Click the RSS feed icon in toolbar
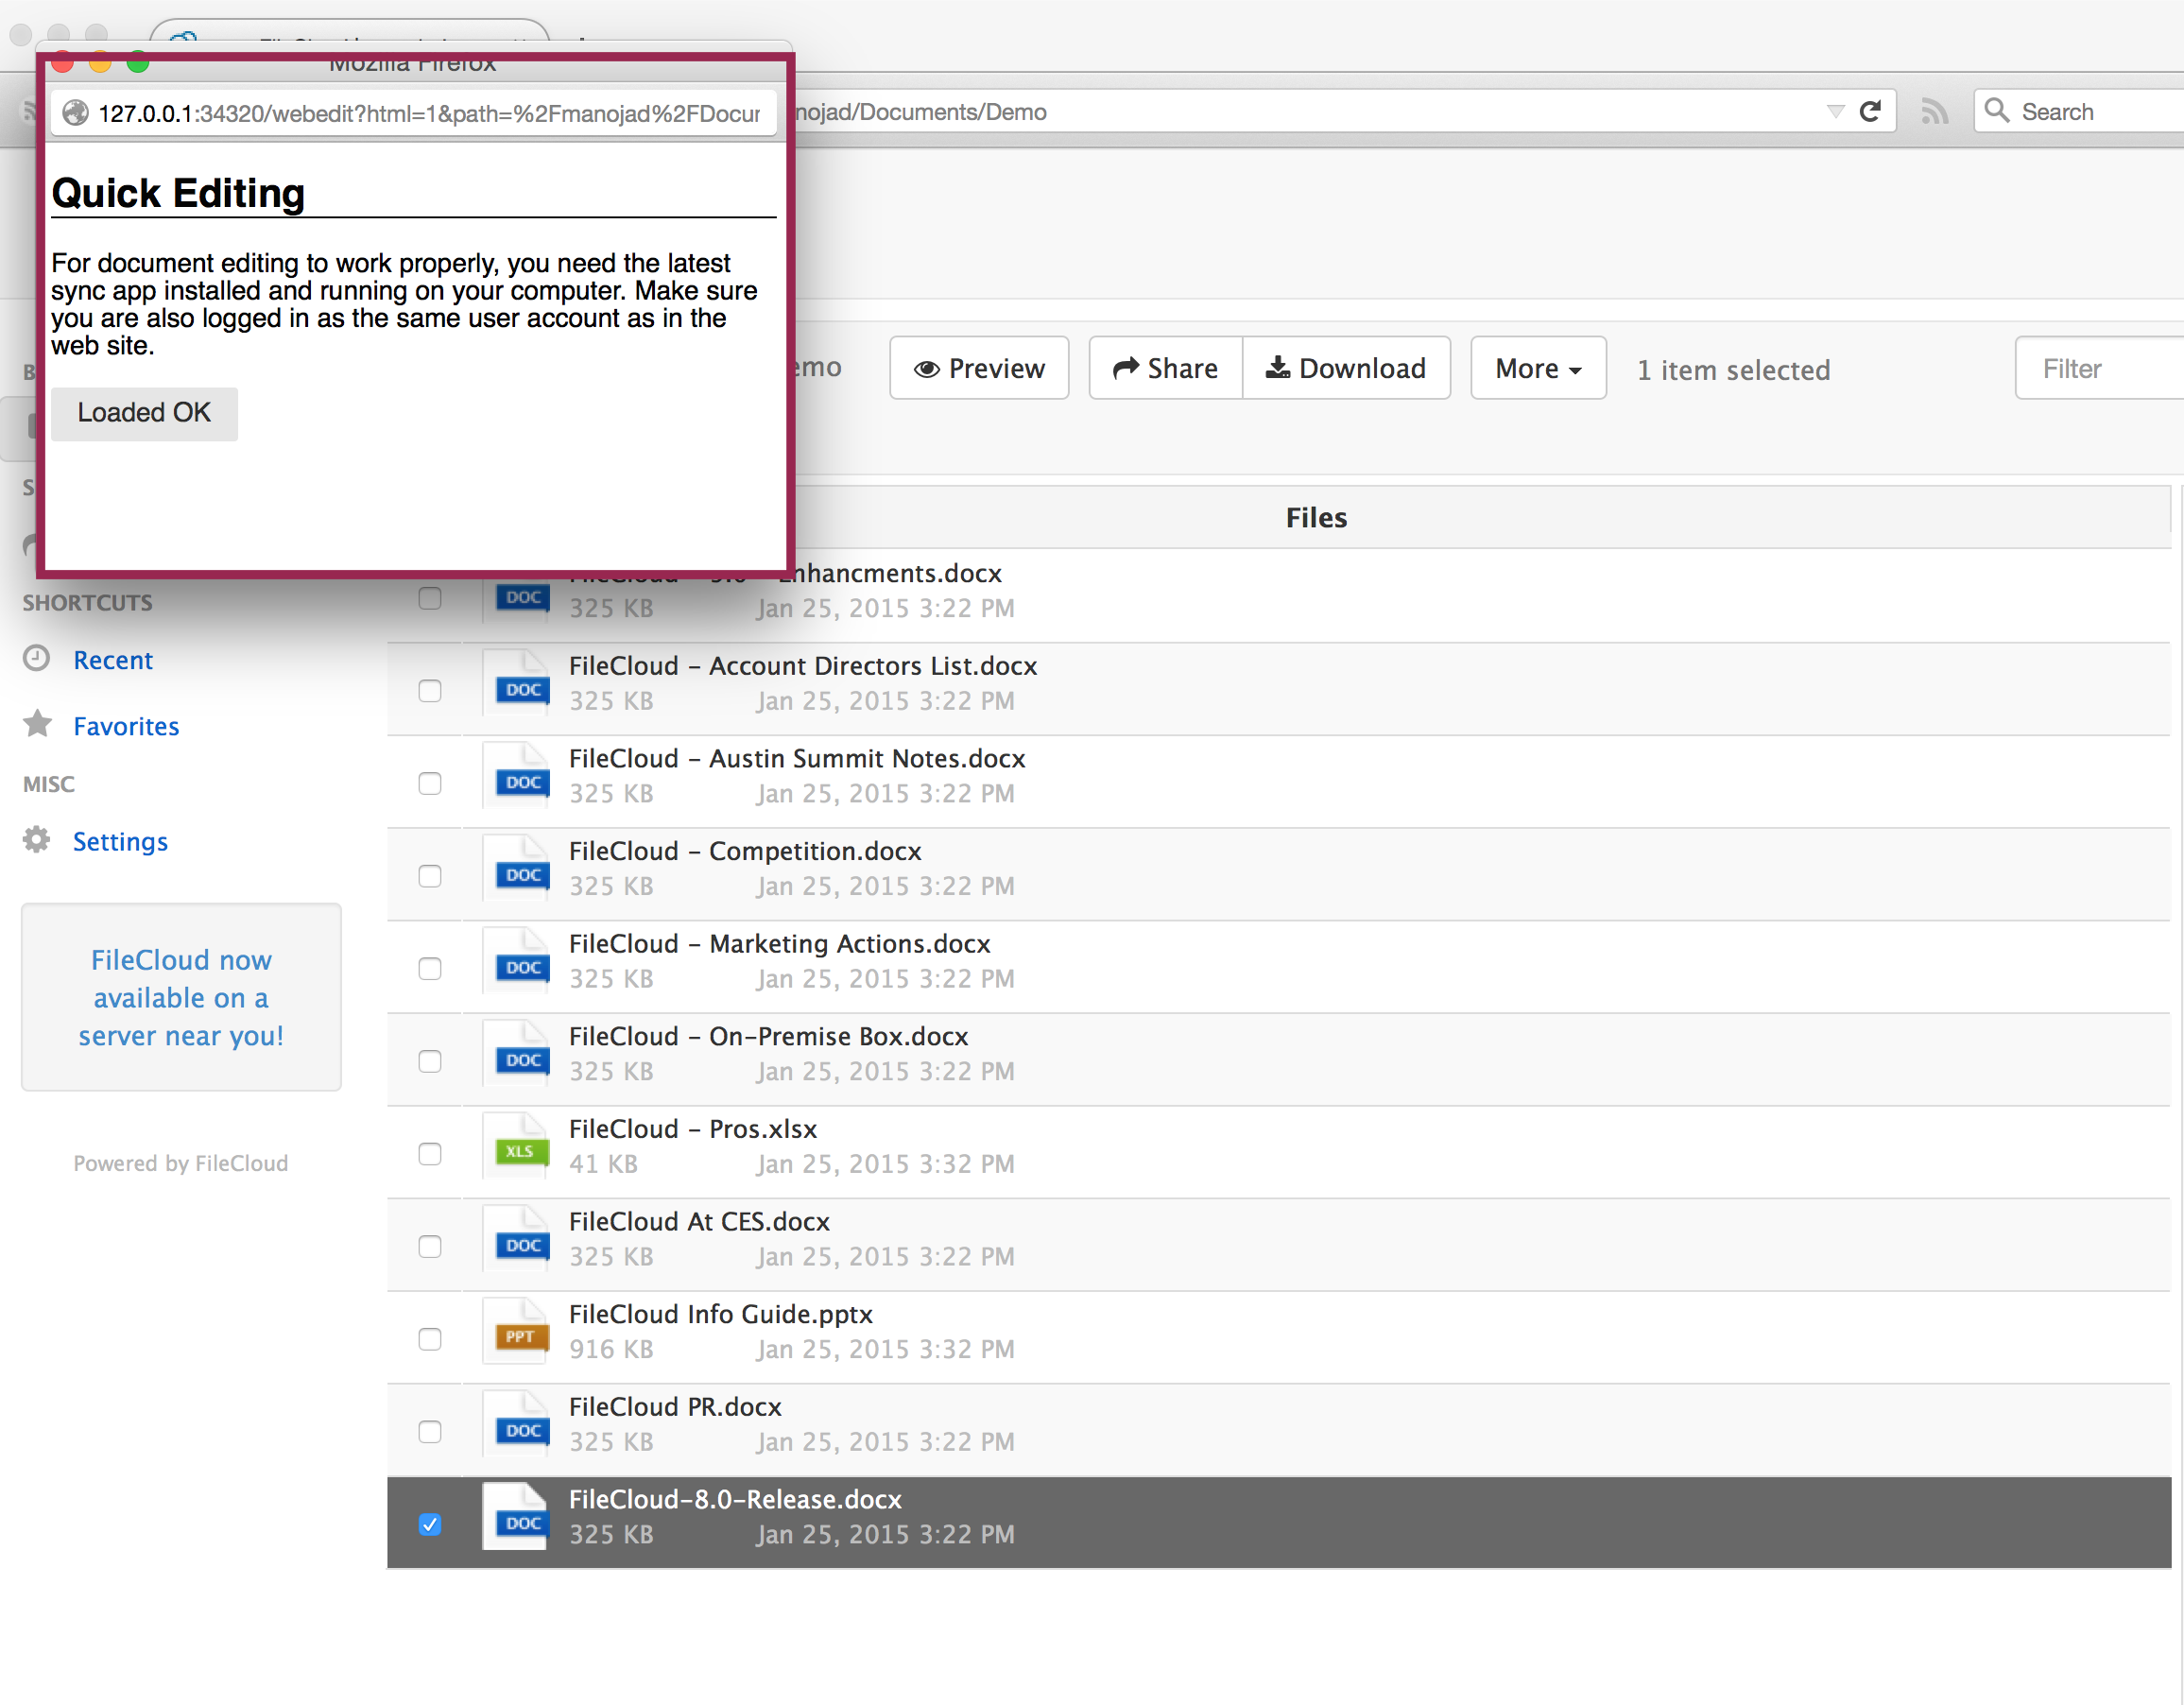 [x=1934, y=111]
